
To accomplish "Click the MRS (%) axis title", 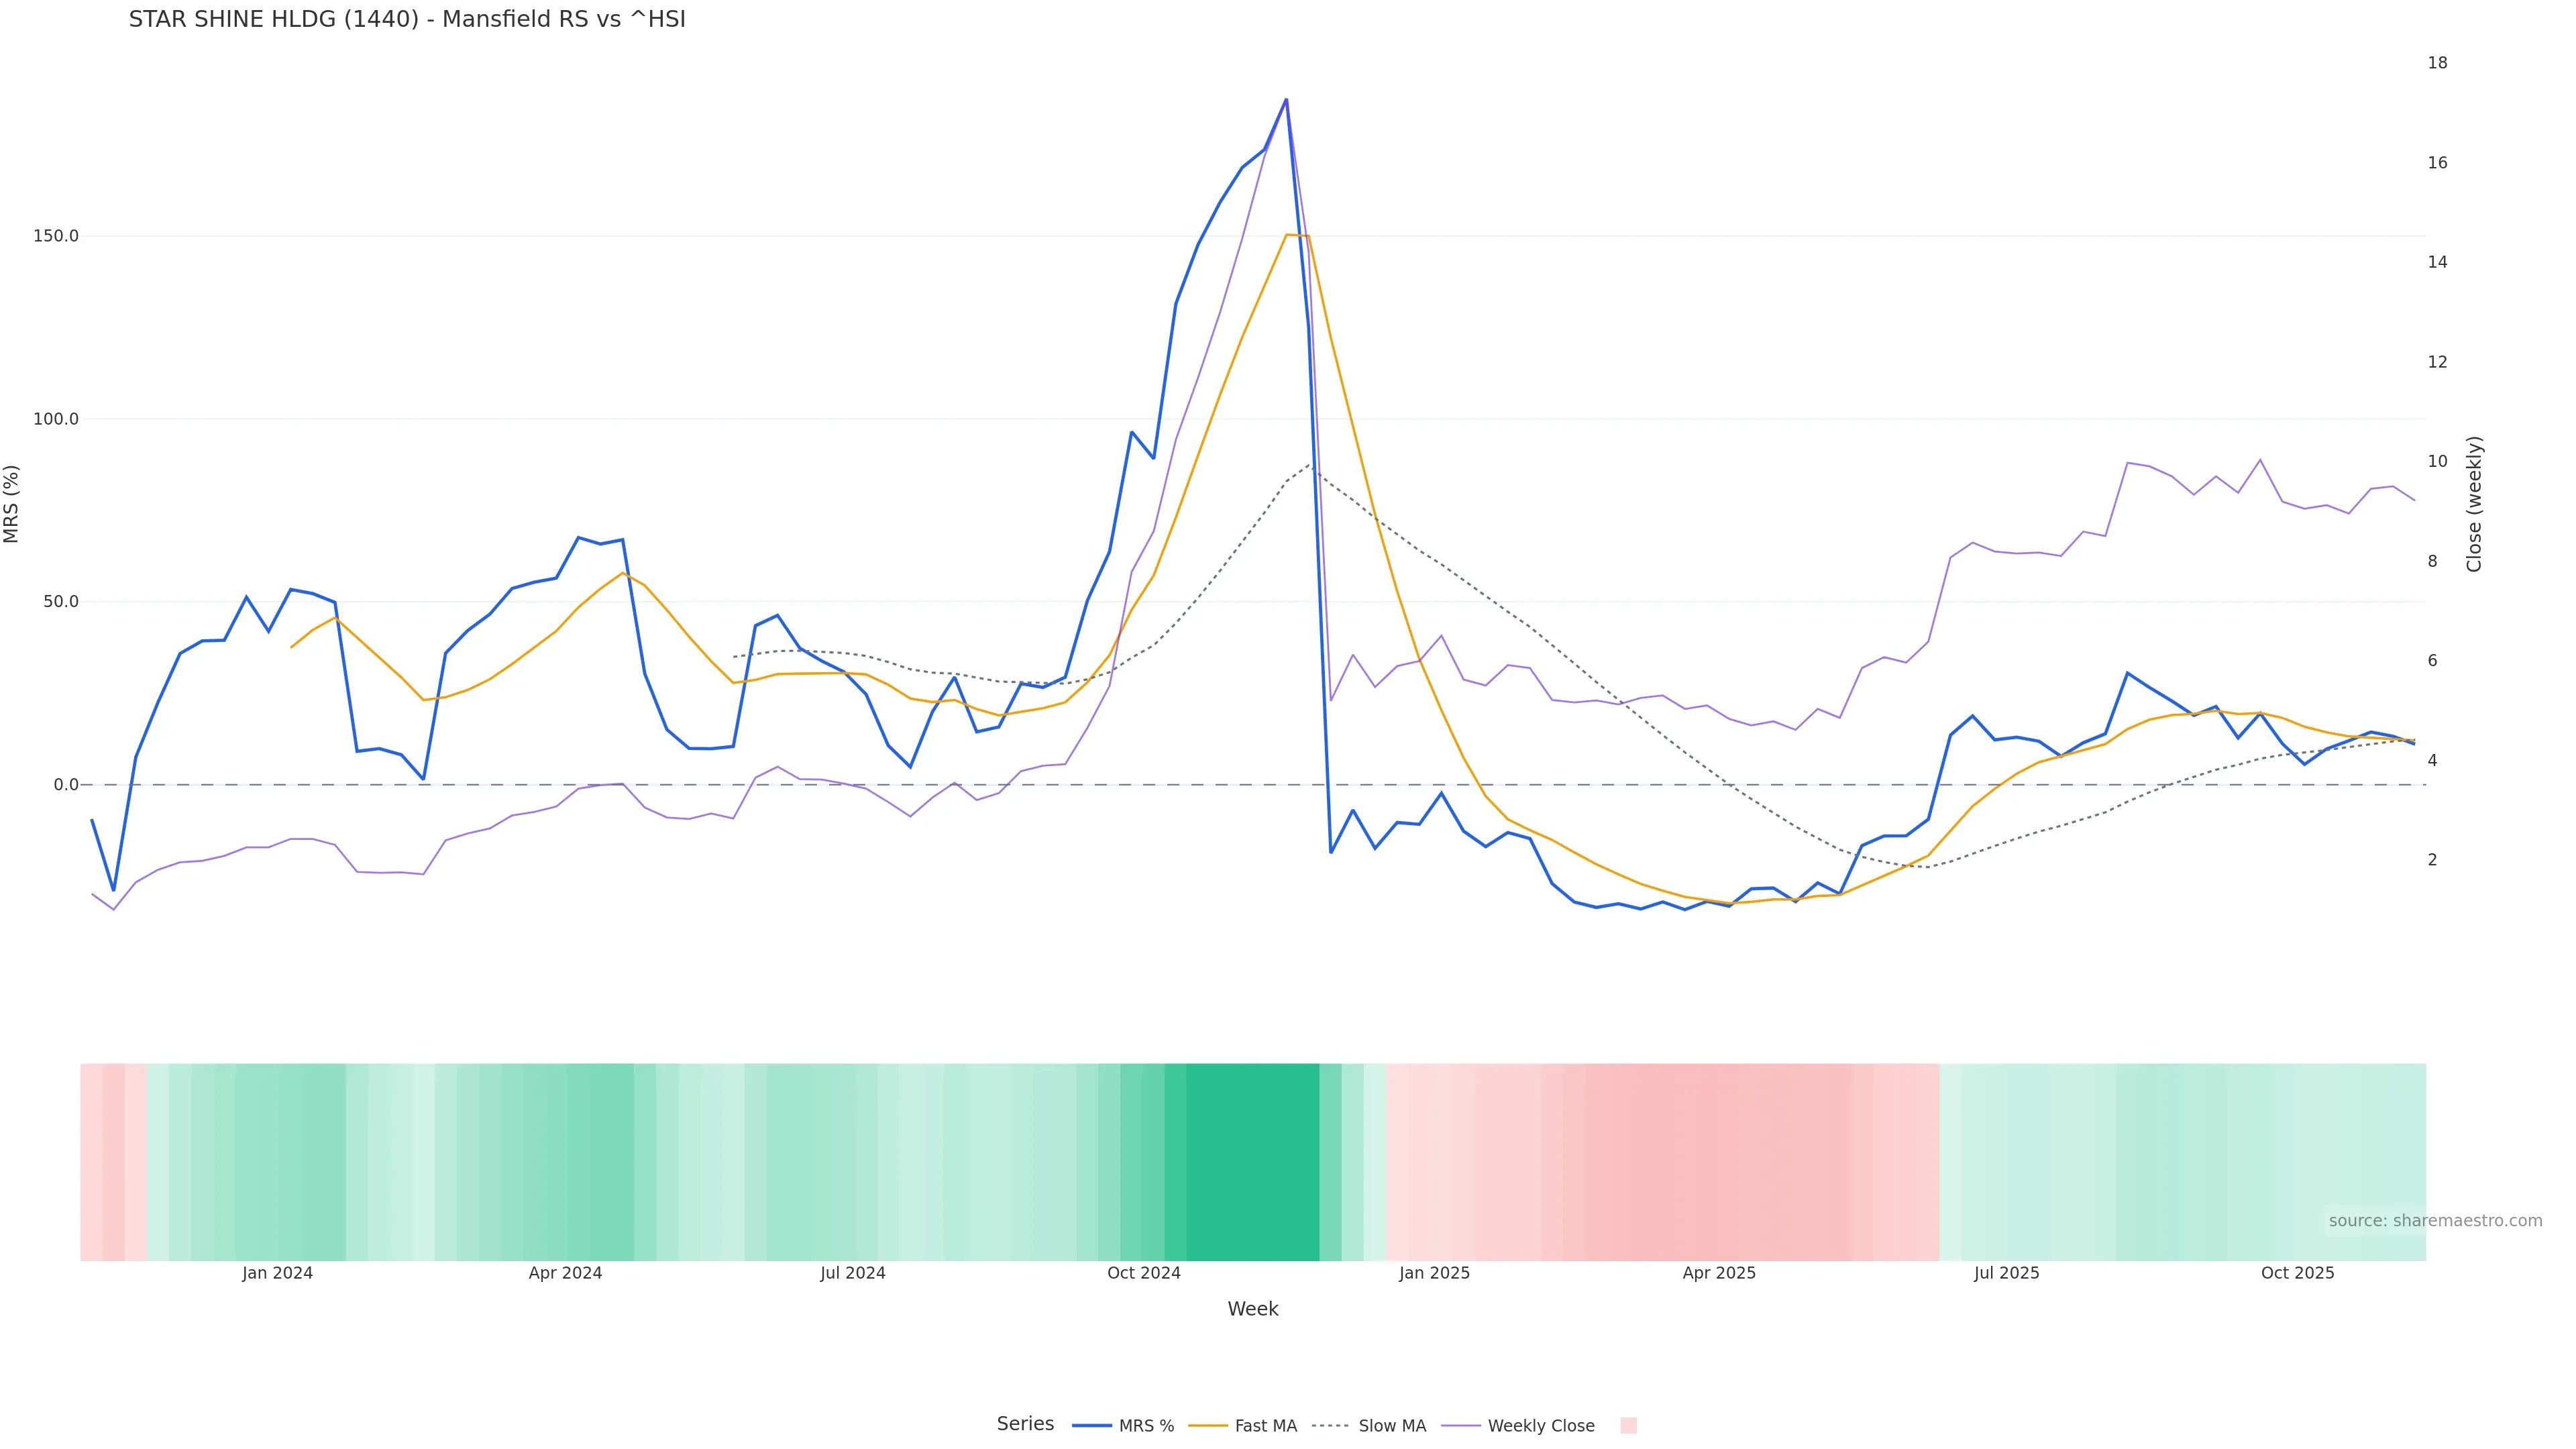I will [x=12, y=504].
